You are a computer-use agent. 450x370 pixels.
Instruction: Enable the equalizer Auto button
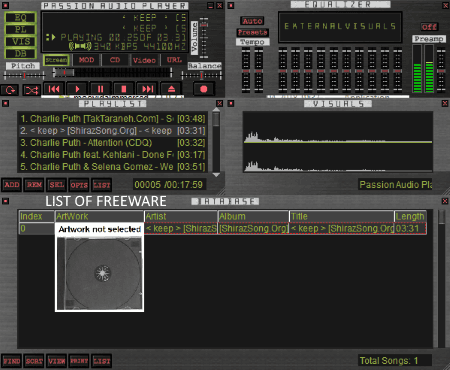point(252,21)
